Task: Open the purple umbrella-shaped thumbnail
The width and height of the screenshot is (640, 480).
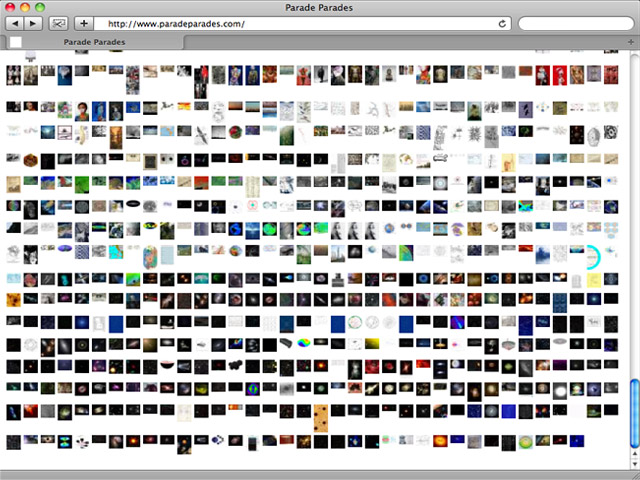Action: 457,229
